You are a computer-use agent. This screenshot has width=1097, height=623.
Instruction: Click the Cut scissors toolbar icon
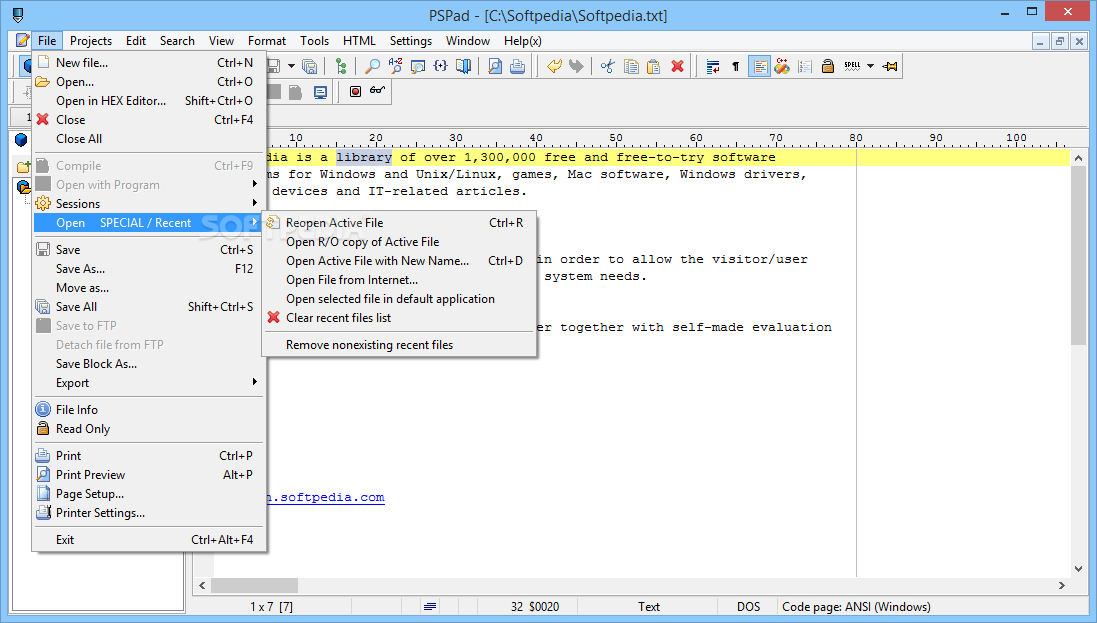608,66
